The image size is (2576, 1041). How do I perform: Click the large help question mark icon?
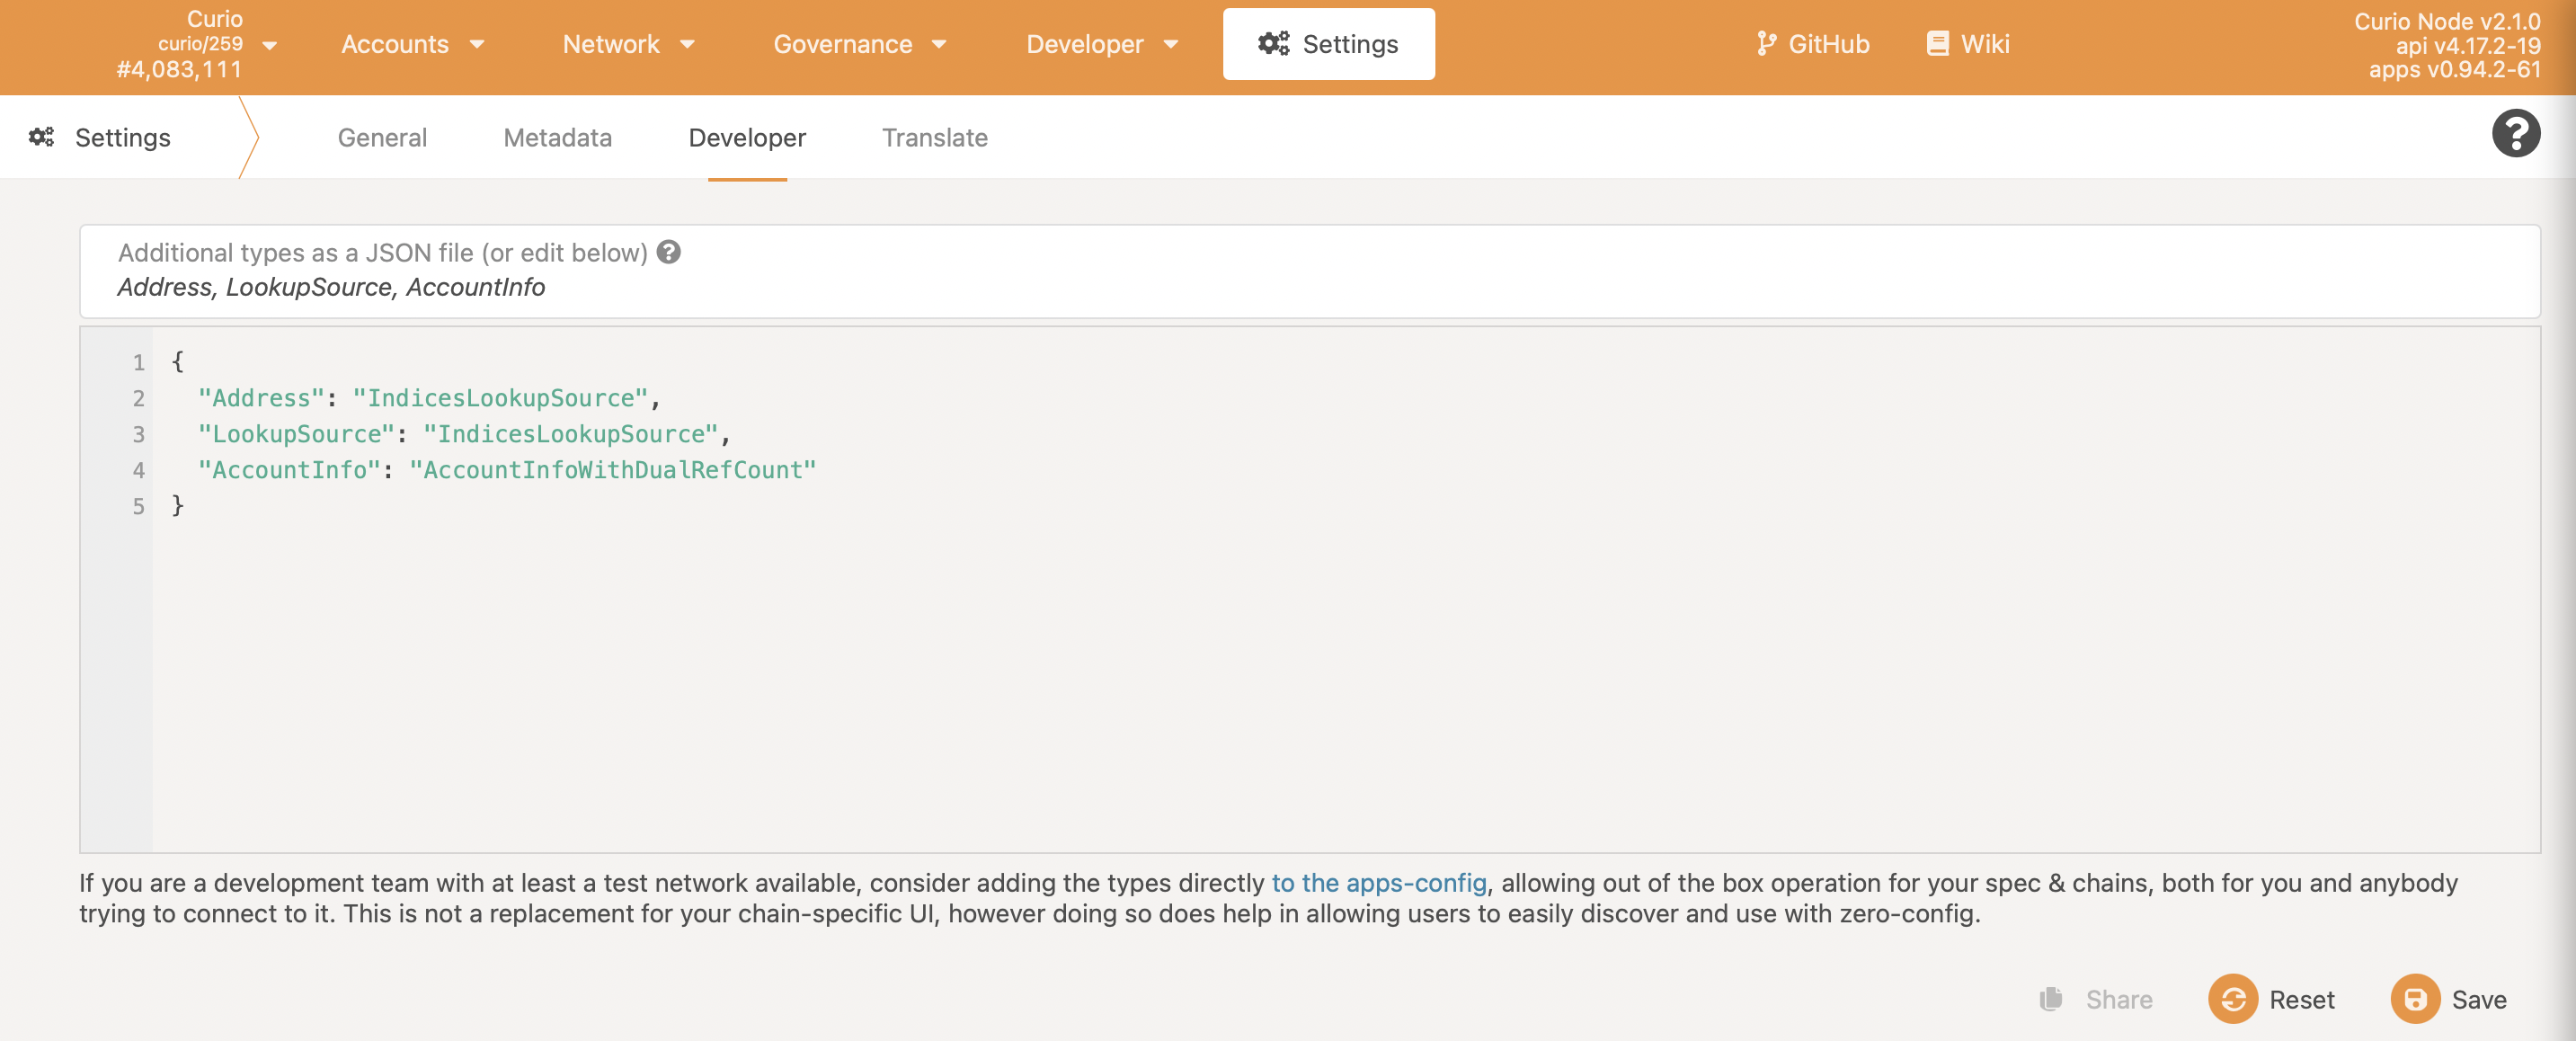click(x=2515, y=133)
